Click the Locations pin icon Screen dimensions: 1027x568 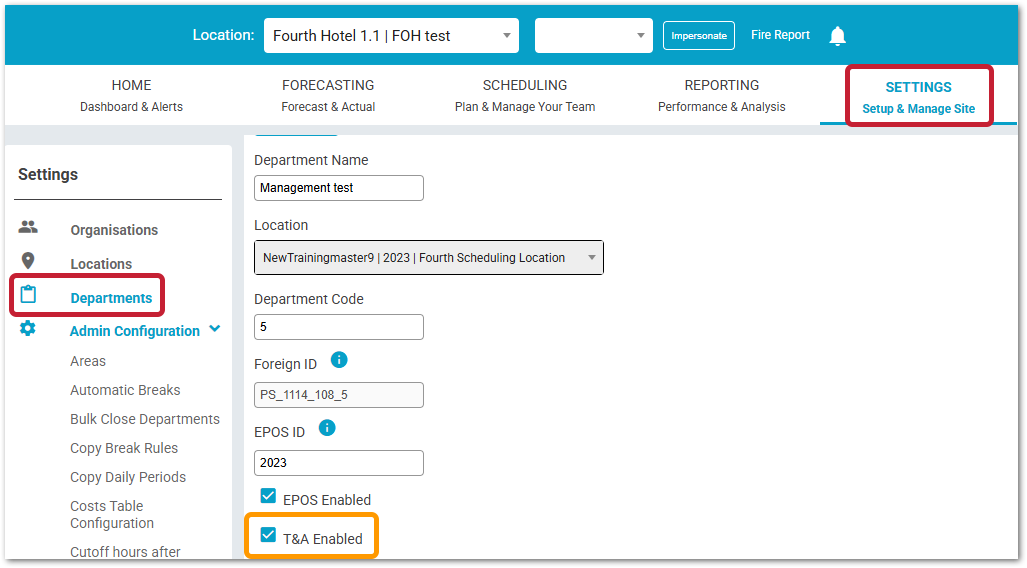[28, 261]
